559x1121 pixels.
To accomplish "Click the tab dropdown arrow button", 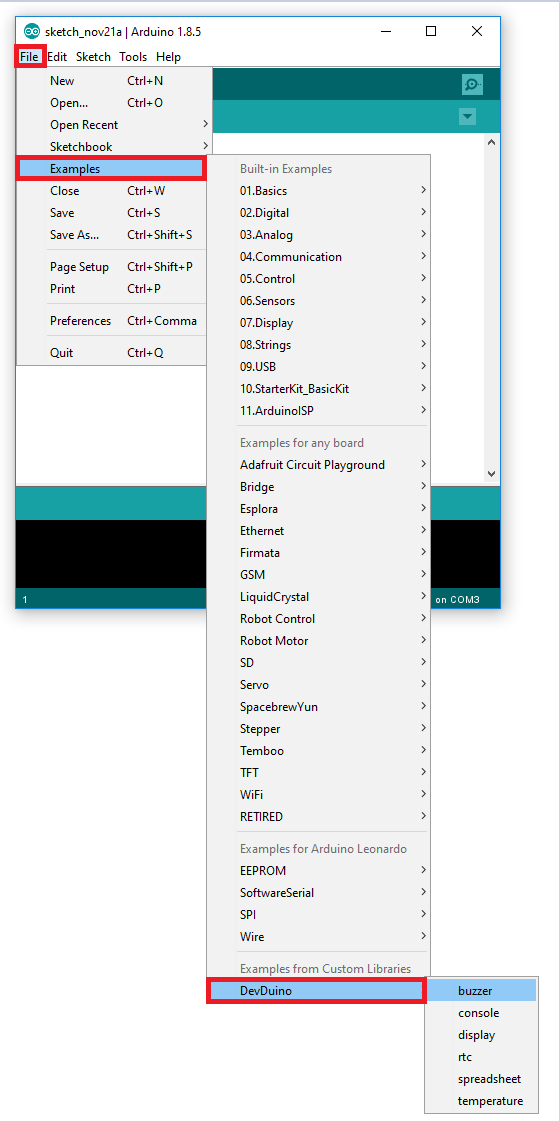I will 468,117.
